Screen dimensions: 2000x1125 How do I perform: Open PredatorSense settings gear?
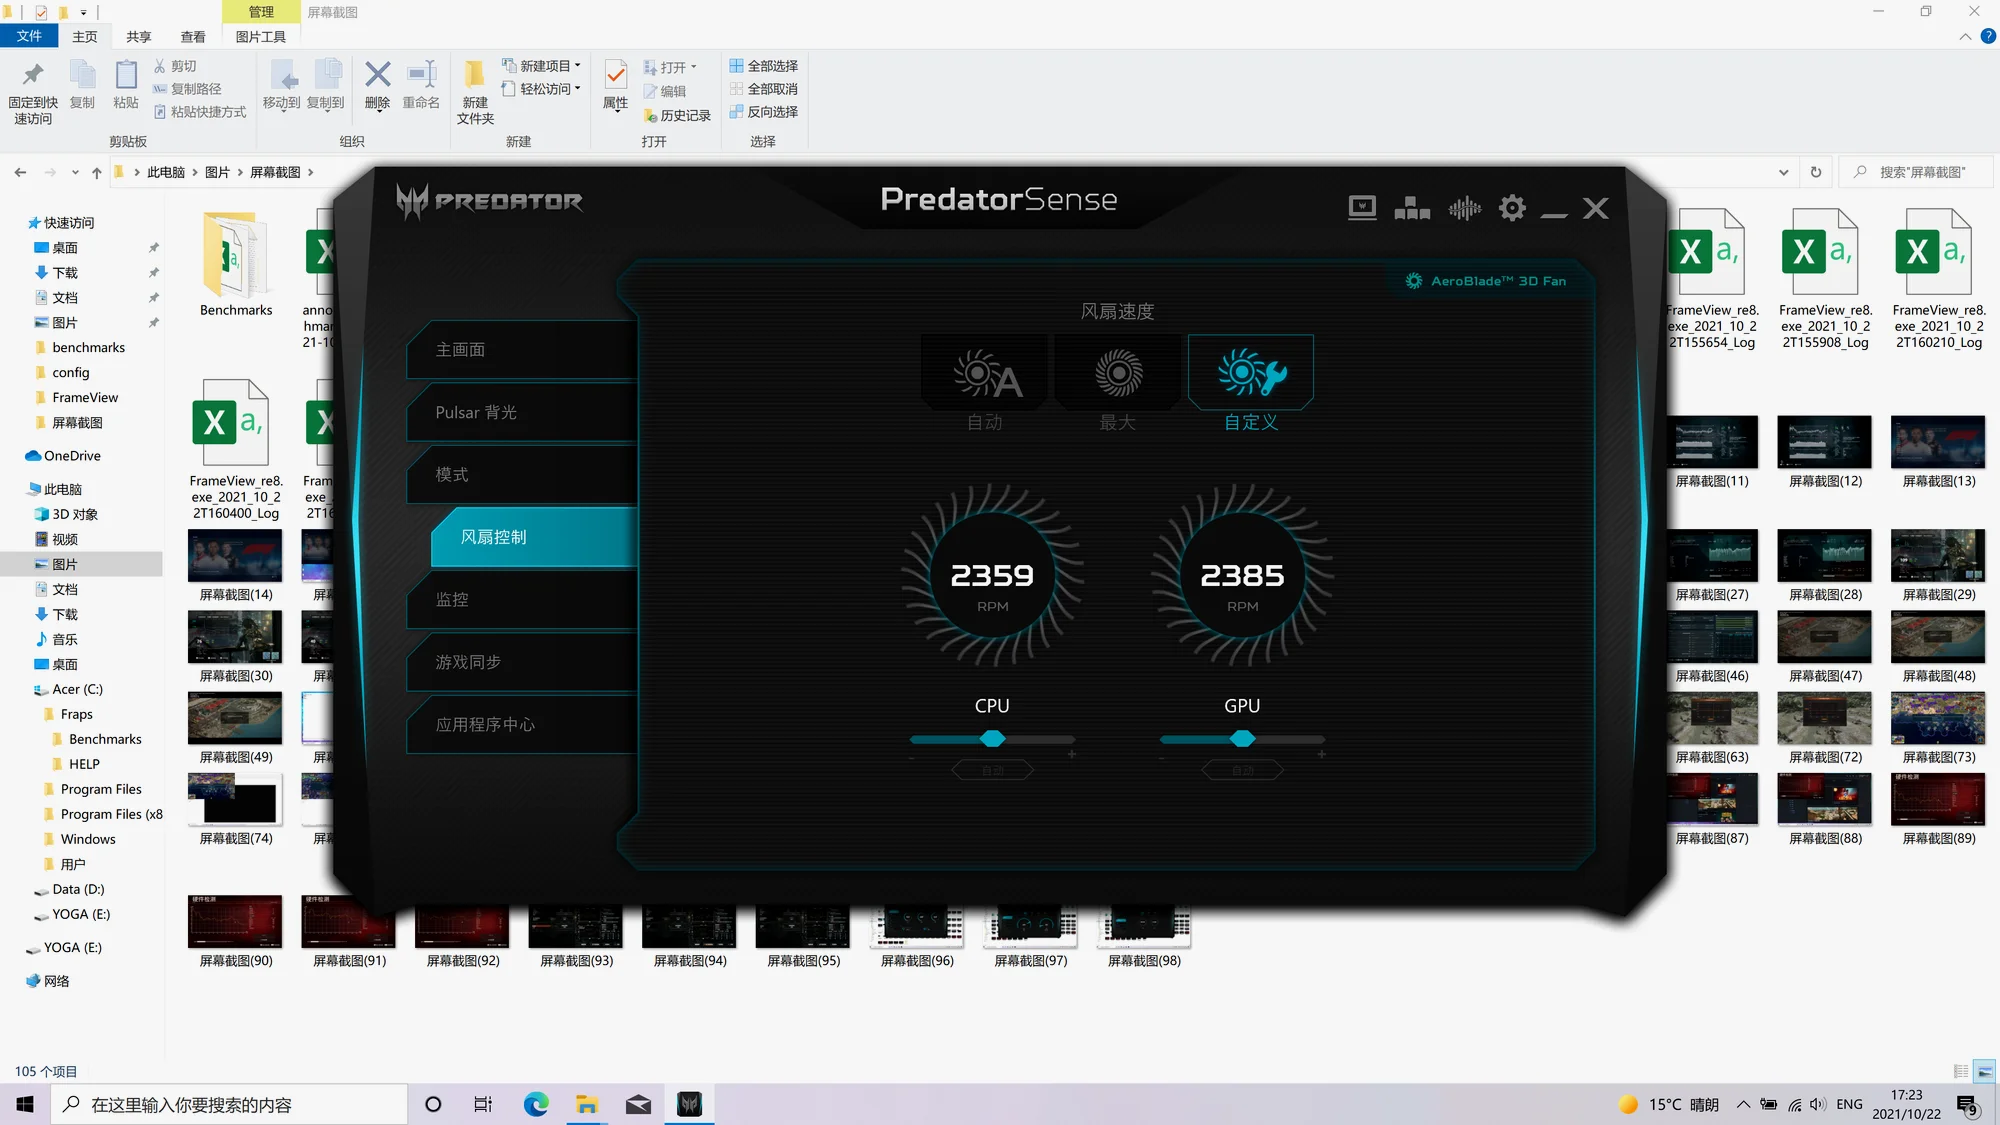pyautogui.click(x=1512, y=208)
